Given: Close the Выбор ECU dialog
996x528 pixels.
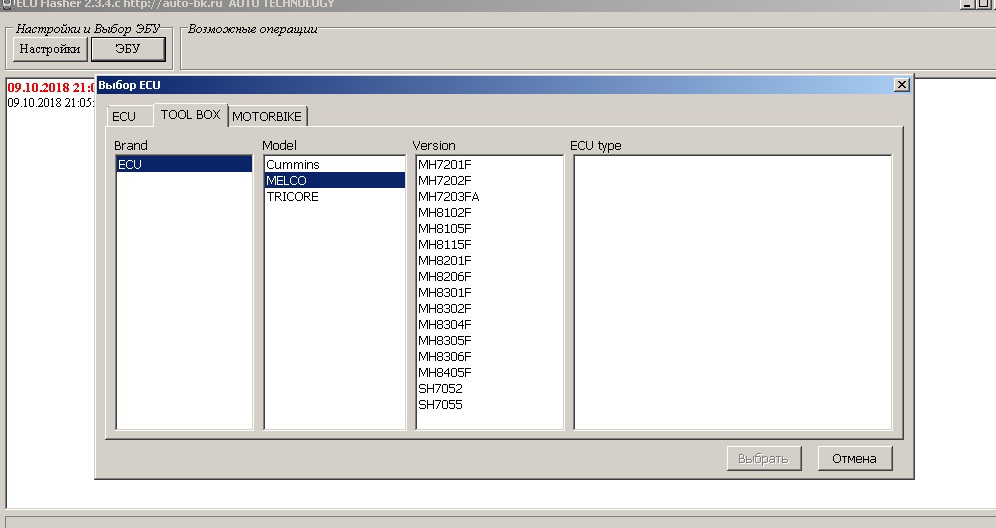Looking at the screenshot, I should (901, 85).
